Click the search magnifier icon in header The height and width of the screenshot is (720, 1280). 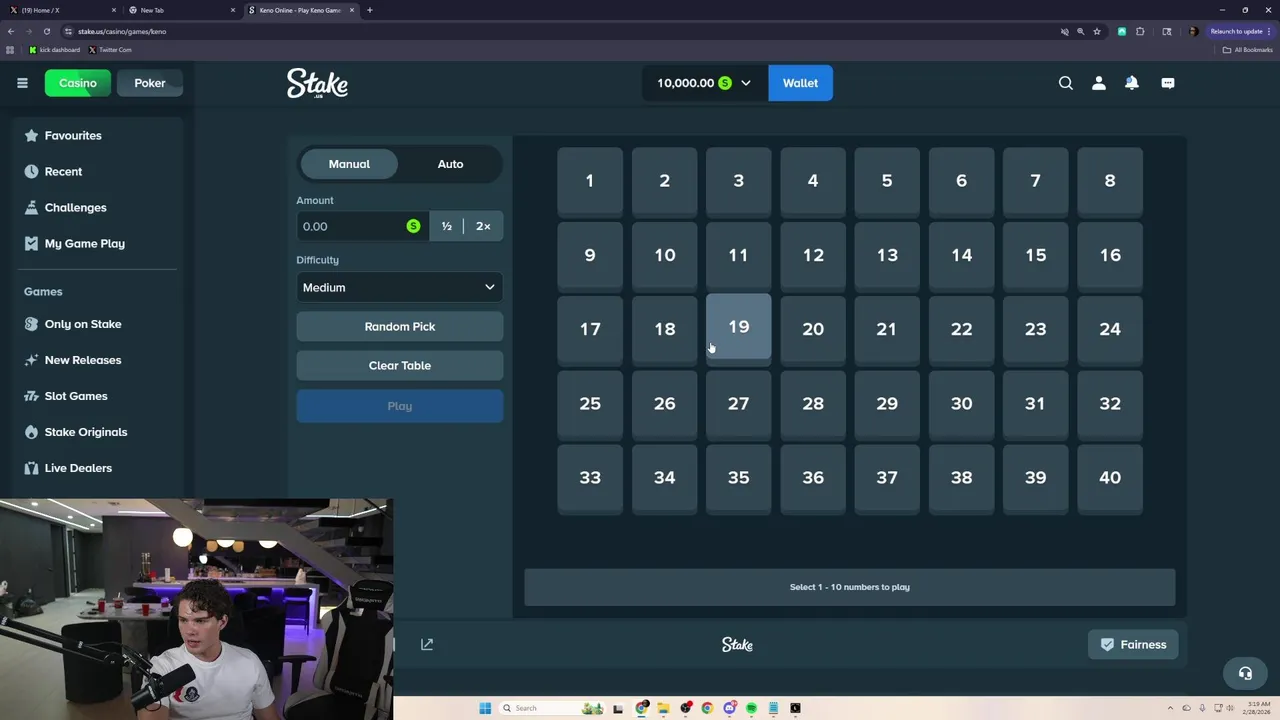coord(1066,83)
